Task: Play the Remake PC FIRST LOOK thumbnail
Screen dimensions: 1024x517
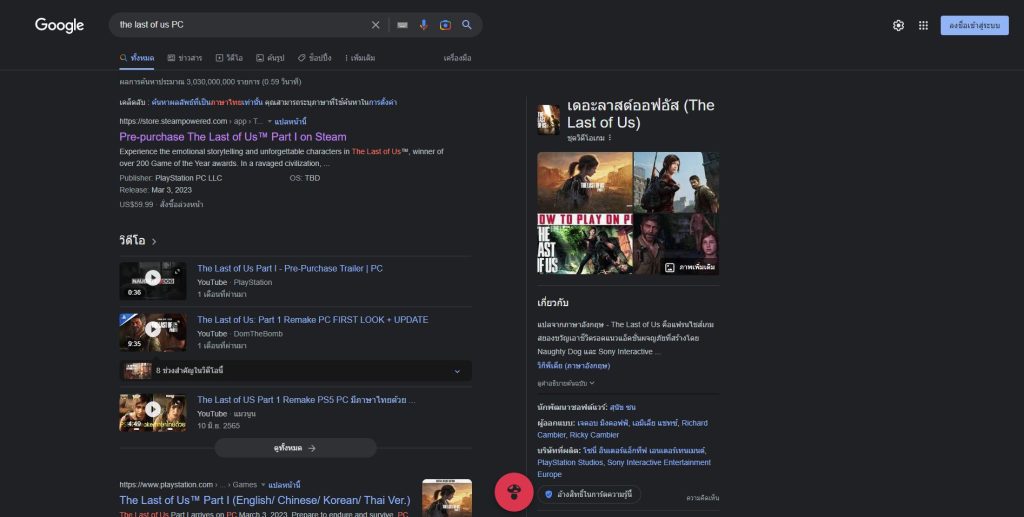Action: (x=153, y=332)
